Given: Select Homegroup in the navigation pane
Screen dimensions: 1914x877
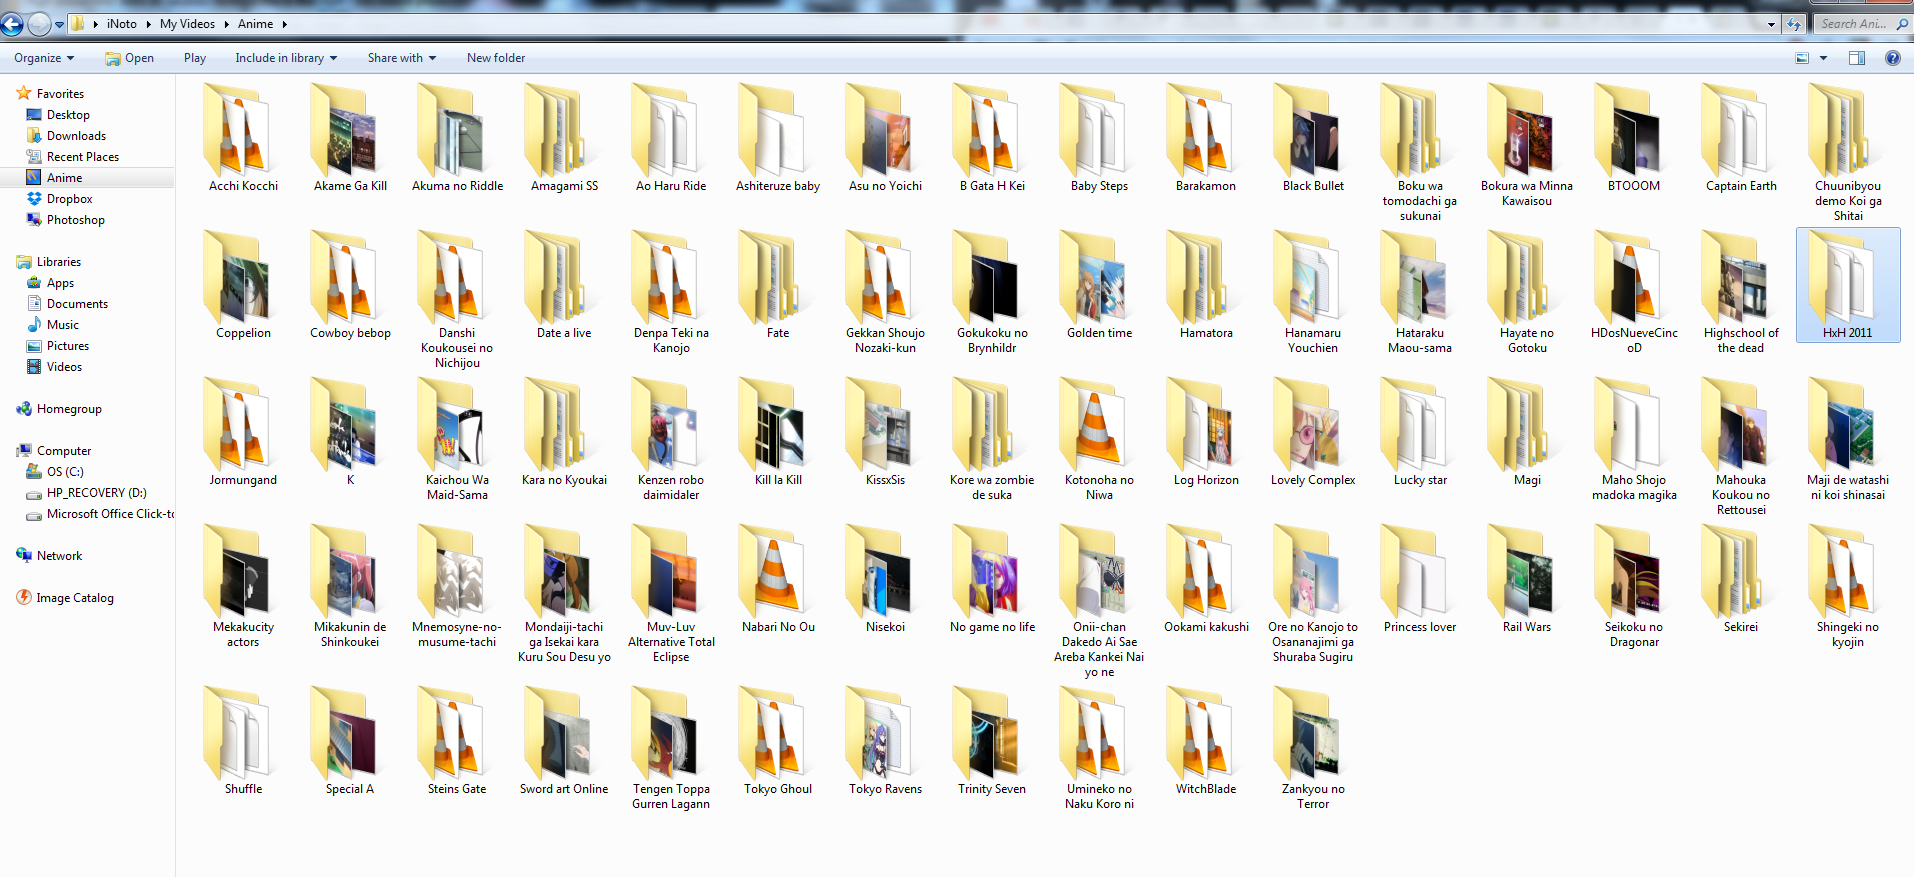Looking at the screenshot, I should 69,409.
